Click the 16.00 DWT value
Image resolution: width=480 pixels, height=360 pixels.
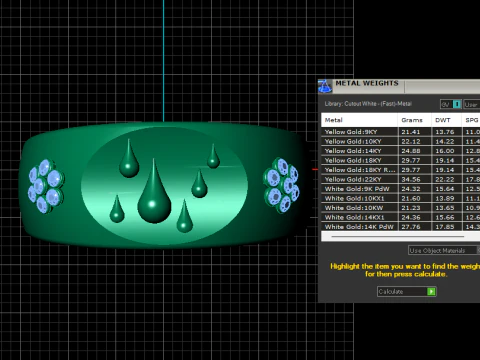point(445,151)
